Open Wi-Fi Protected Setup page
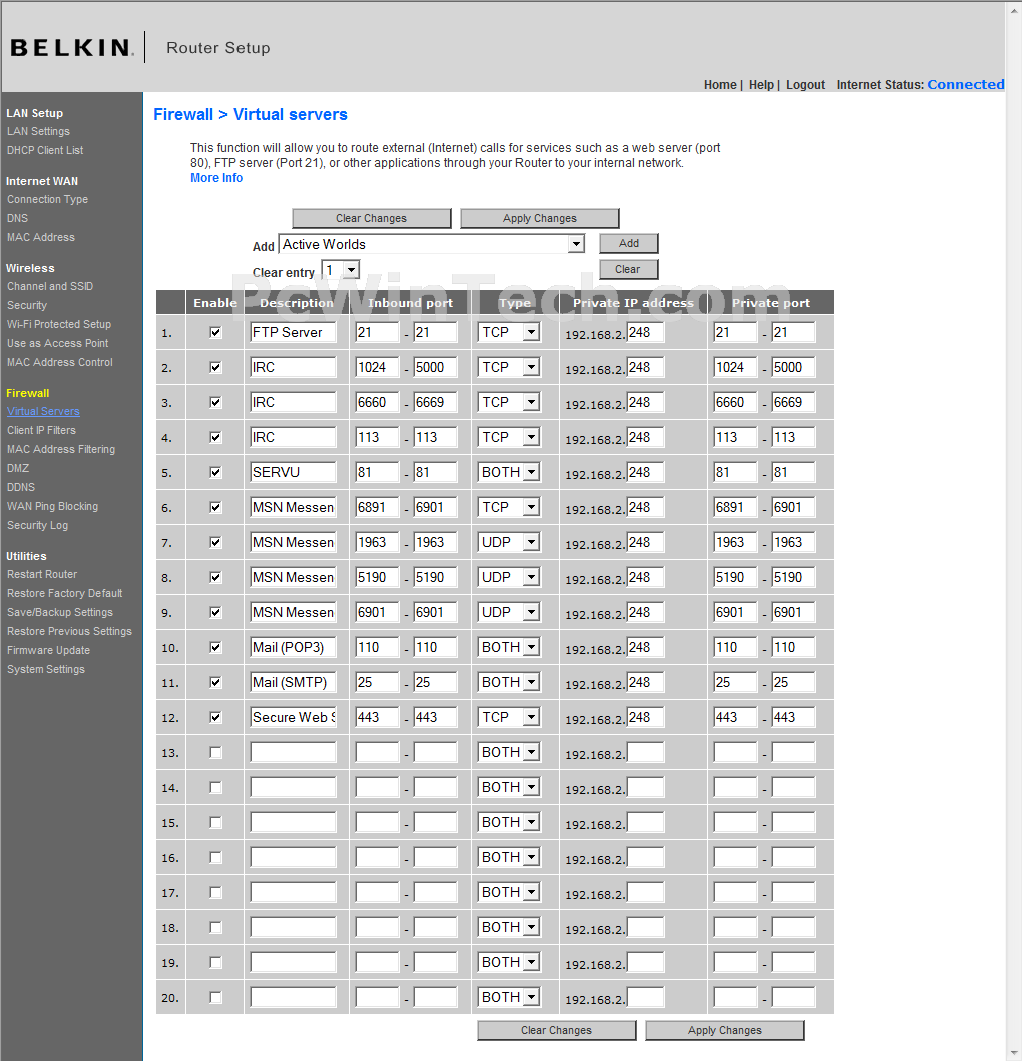The height and width of the screenshot is (1061, 1022). pos(59,324)
